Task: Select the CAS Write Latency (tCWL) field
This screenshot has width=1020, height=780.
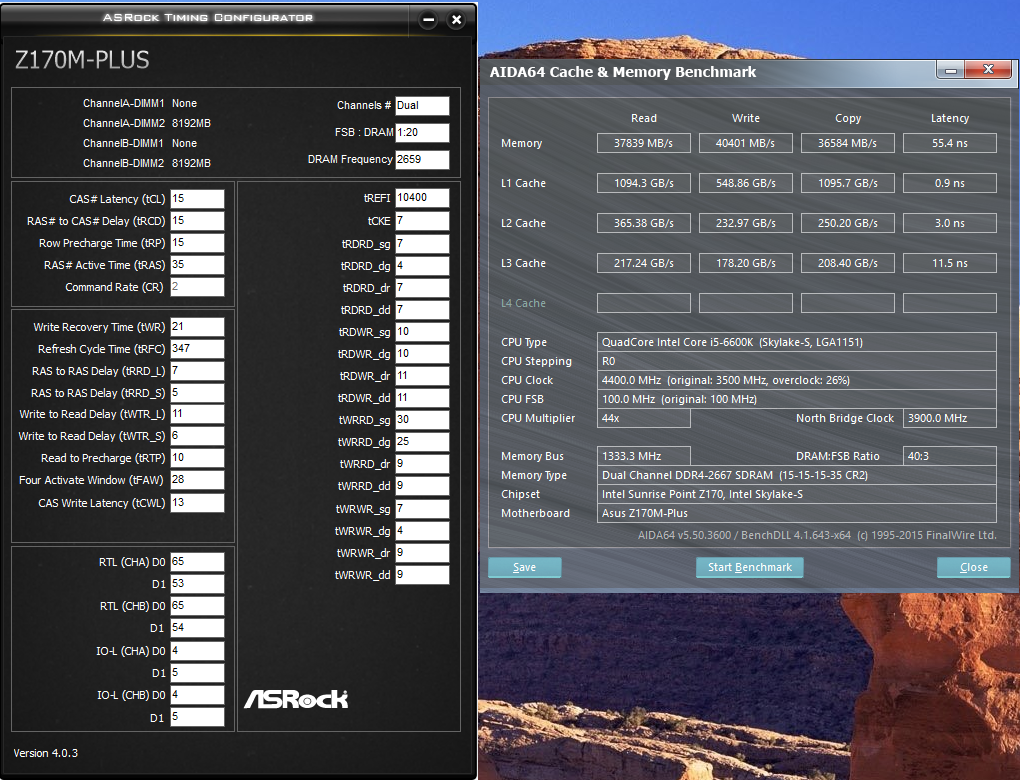Action: [x=197, y=503]
